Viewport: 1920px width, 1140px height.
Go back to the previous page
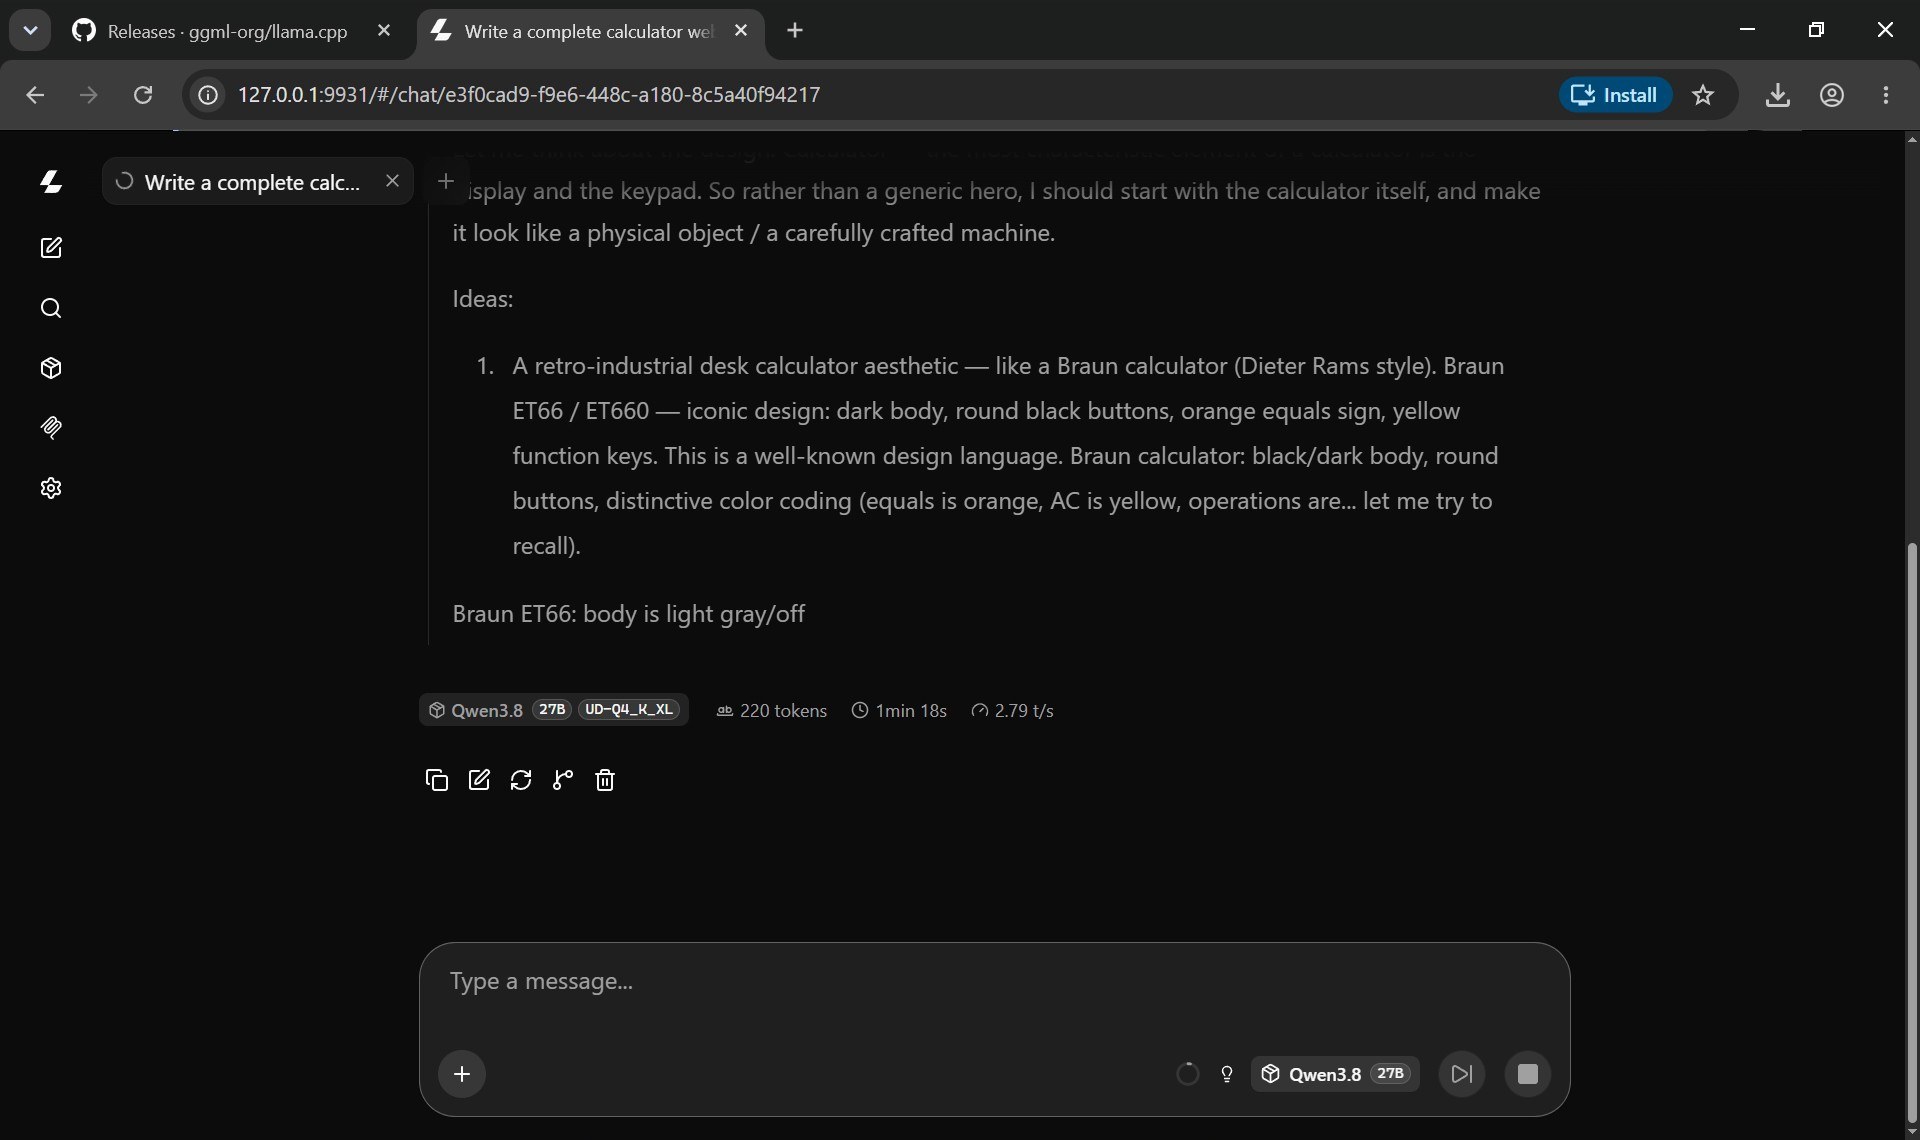[x=35, y=95]
